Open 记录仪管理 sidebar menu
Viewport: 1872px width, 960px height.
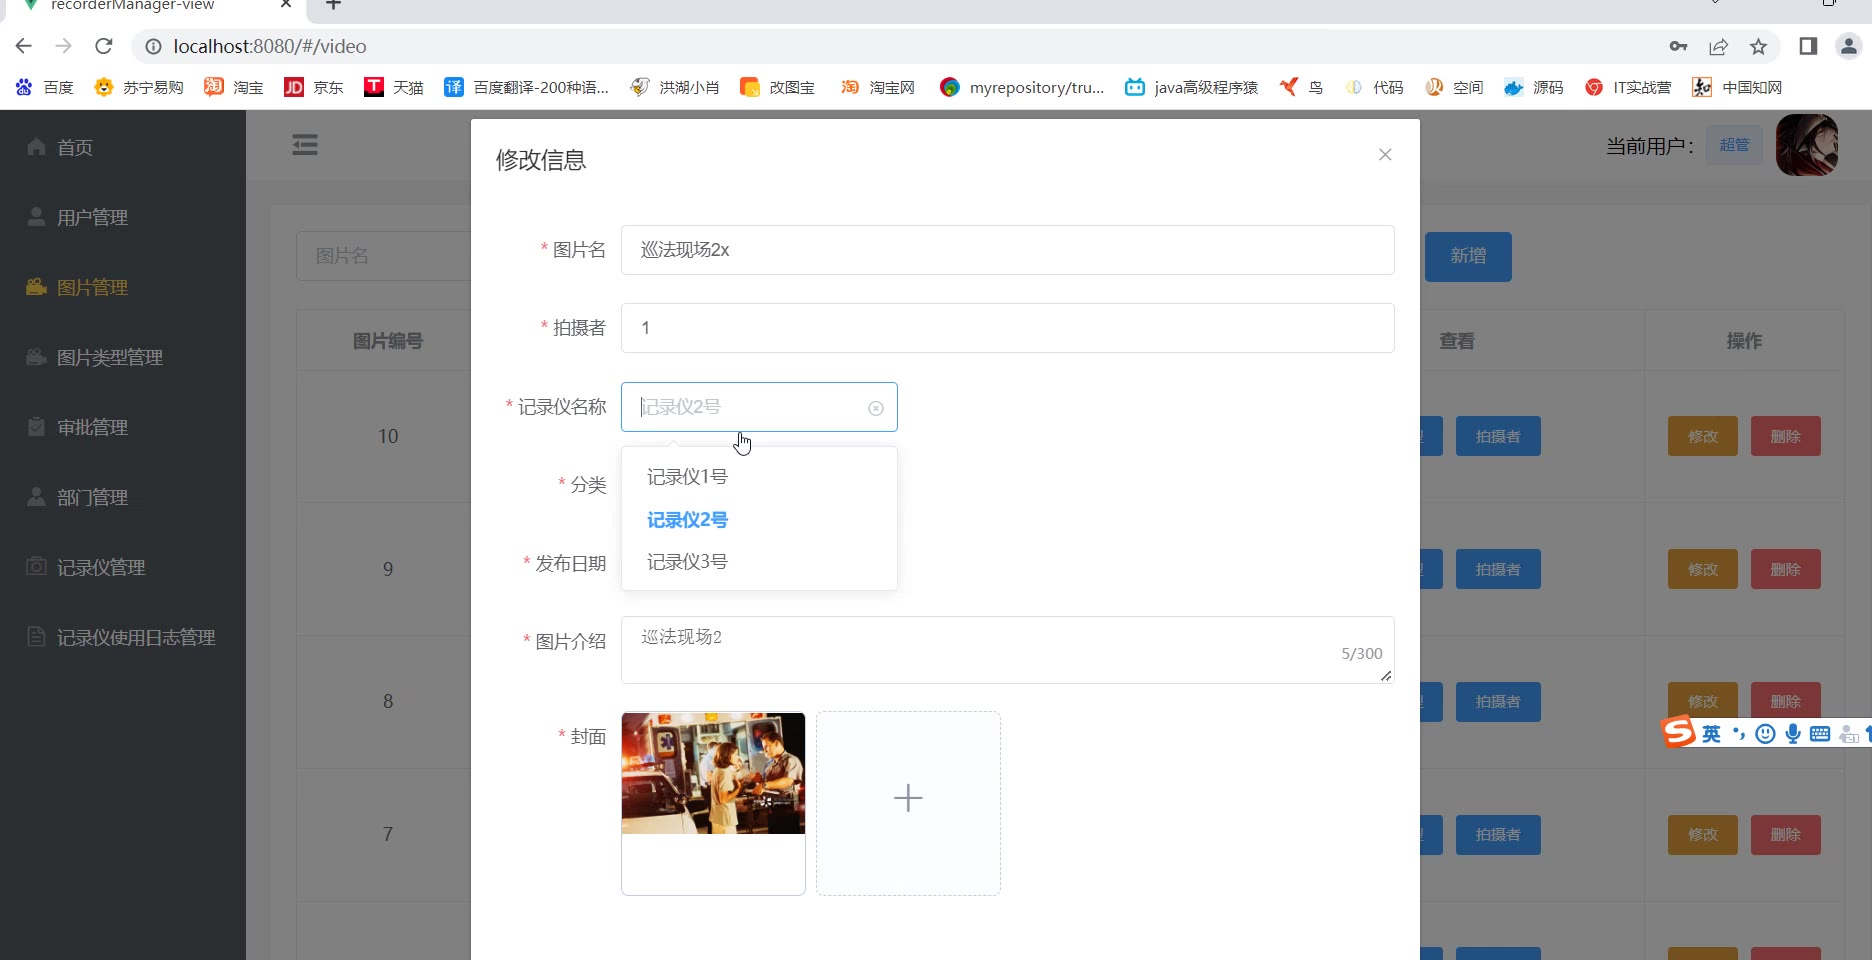(101, 567)
